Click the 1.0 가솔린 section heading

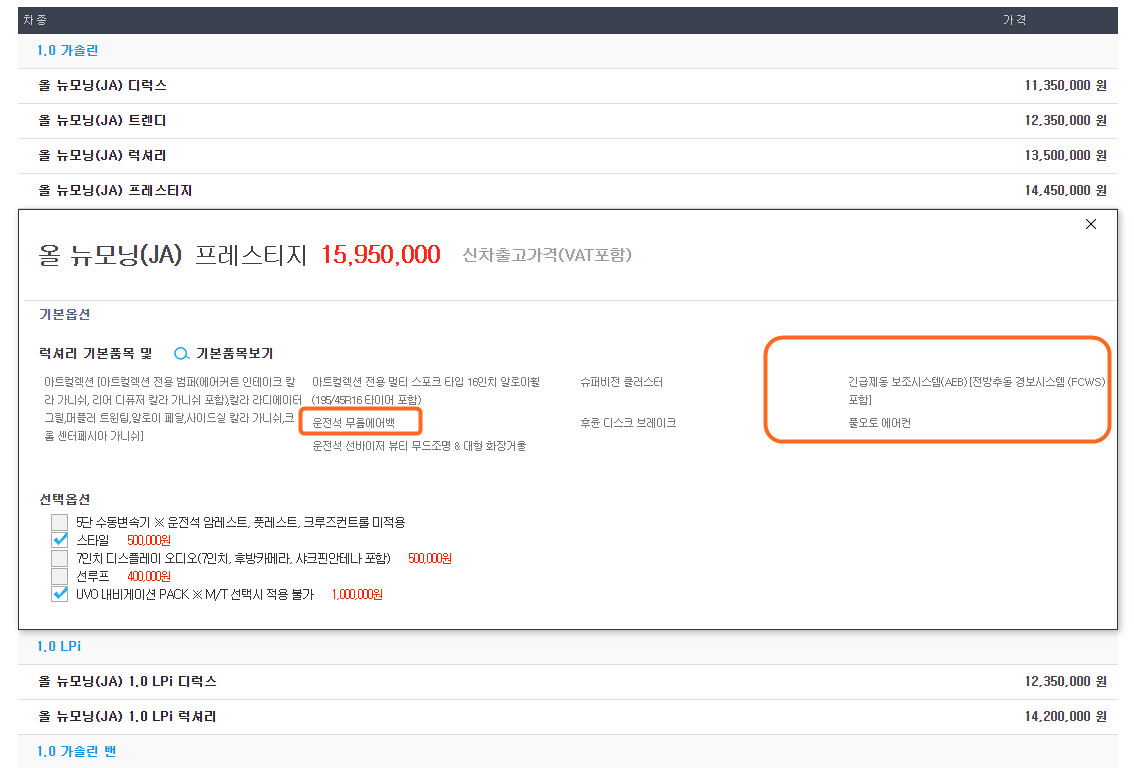67,51
